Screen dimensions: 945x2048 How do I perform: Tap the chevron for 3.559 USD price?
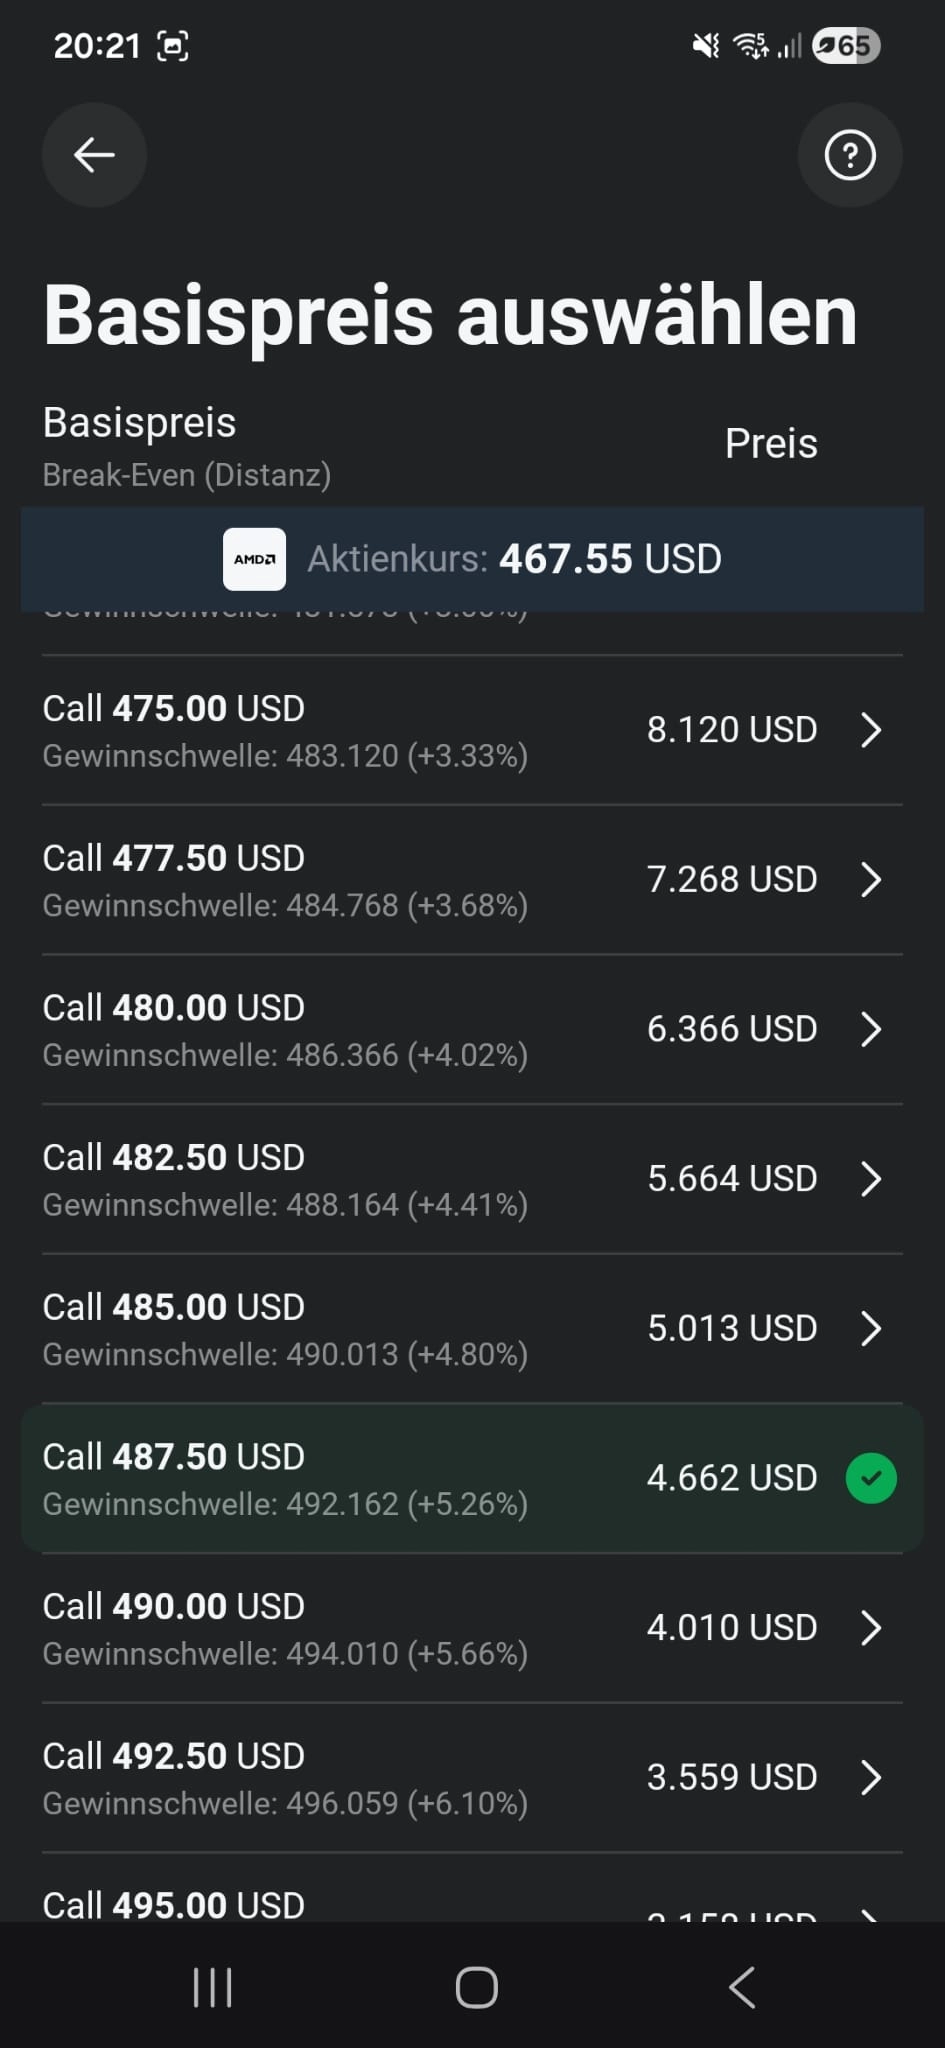[871, 1778]
